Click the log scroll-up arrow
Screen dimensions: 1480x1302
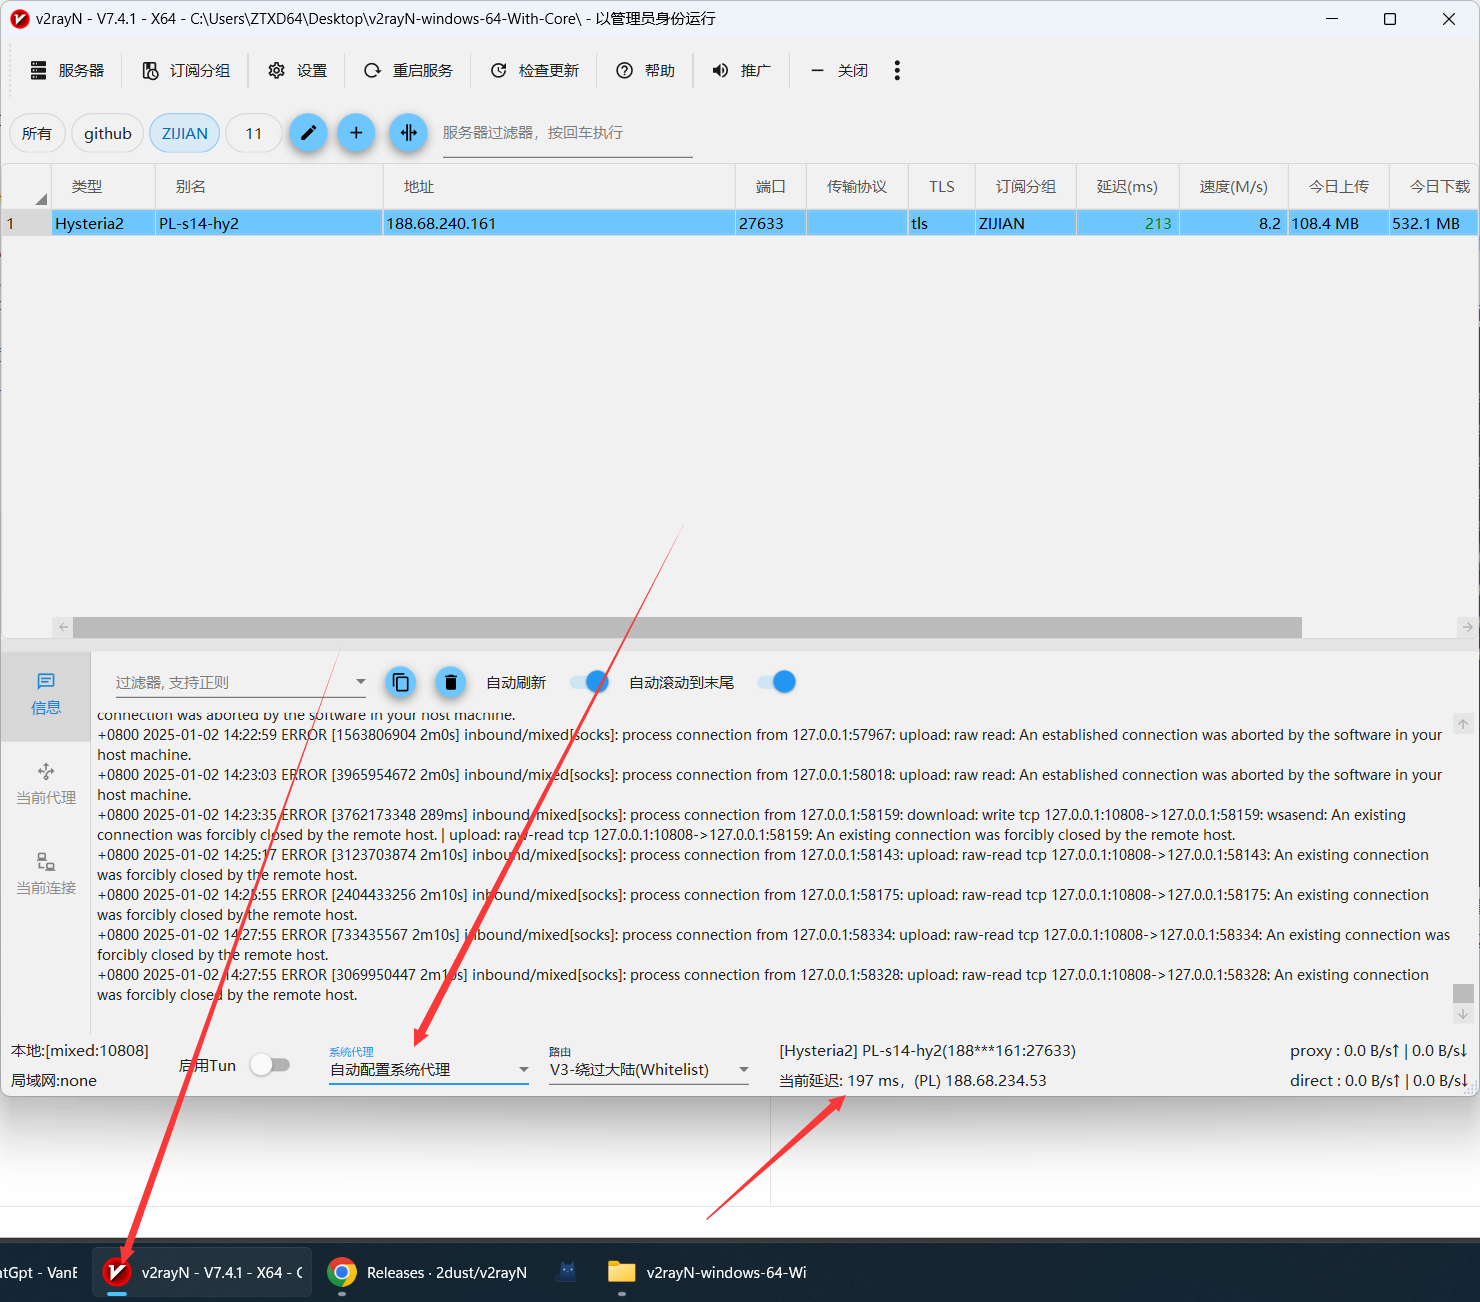[x=1463, y=724]
